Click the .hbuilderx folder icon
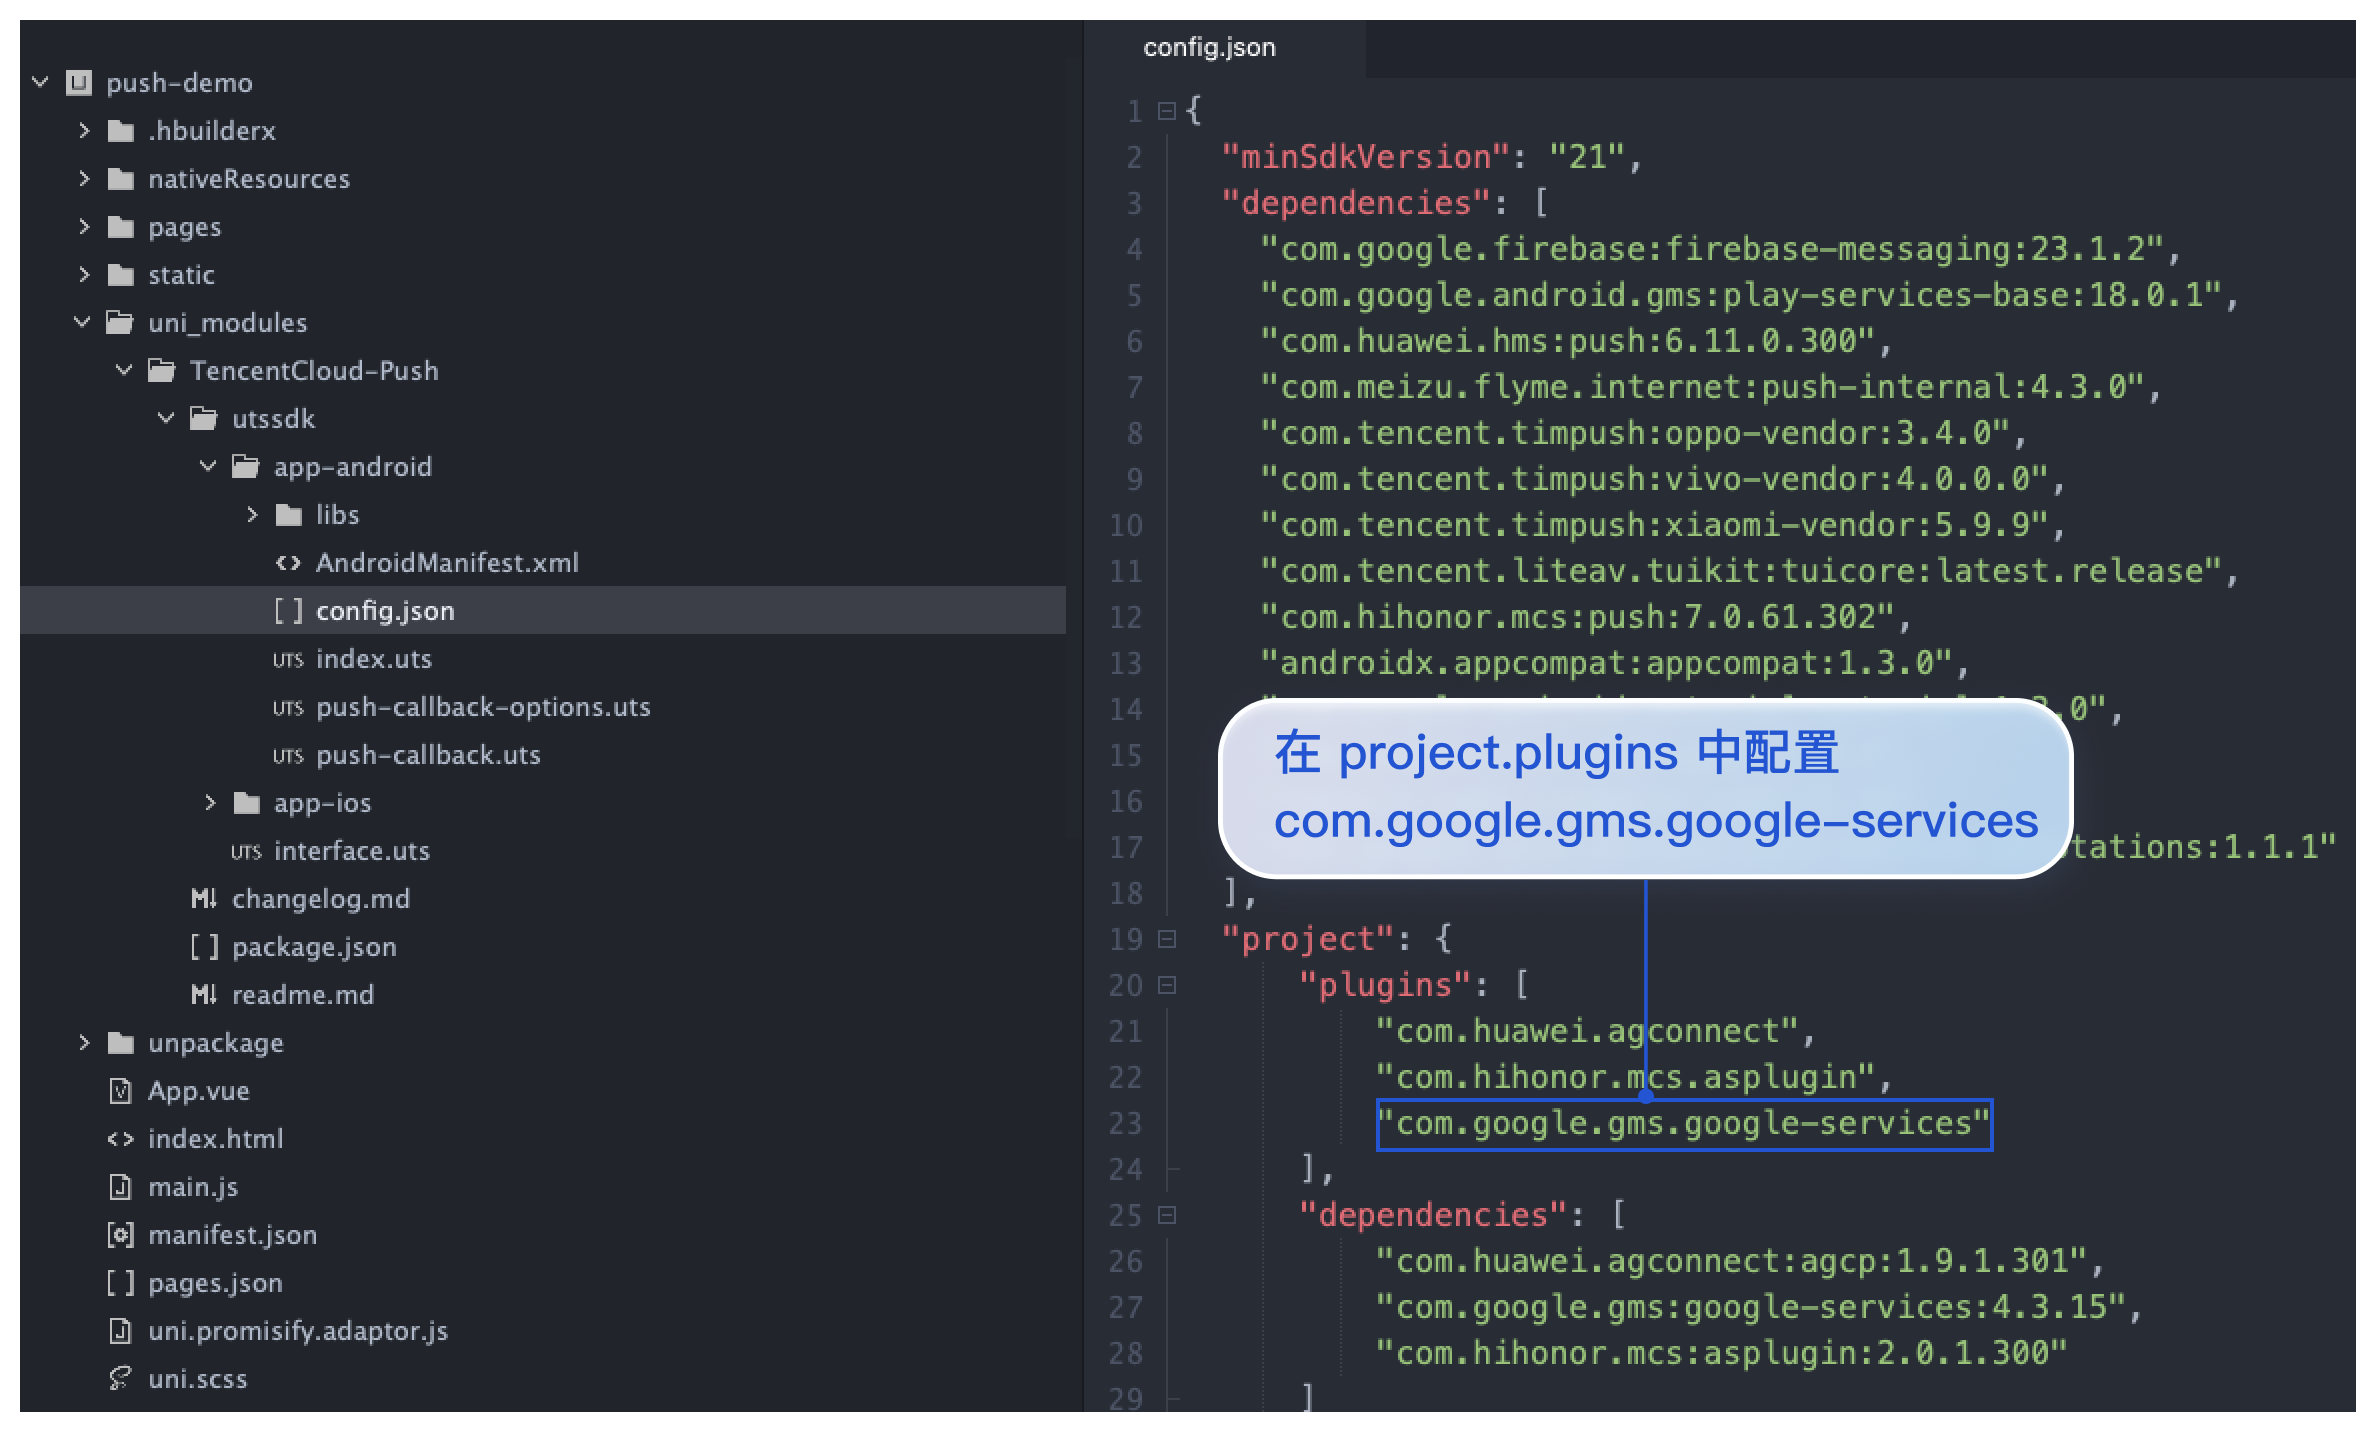Viewport: 2376px width, 1432px height. tap(121, 131)
